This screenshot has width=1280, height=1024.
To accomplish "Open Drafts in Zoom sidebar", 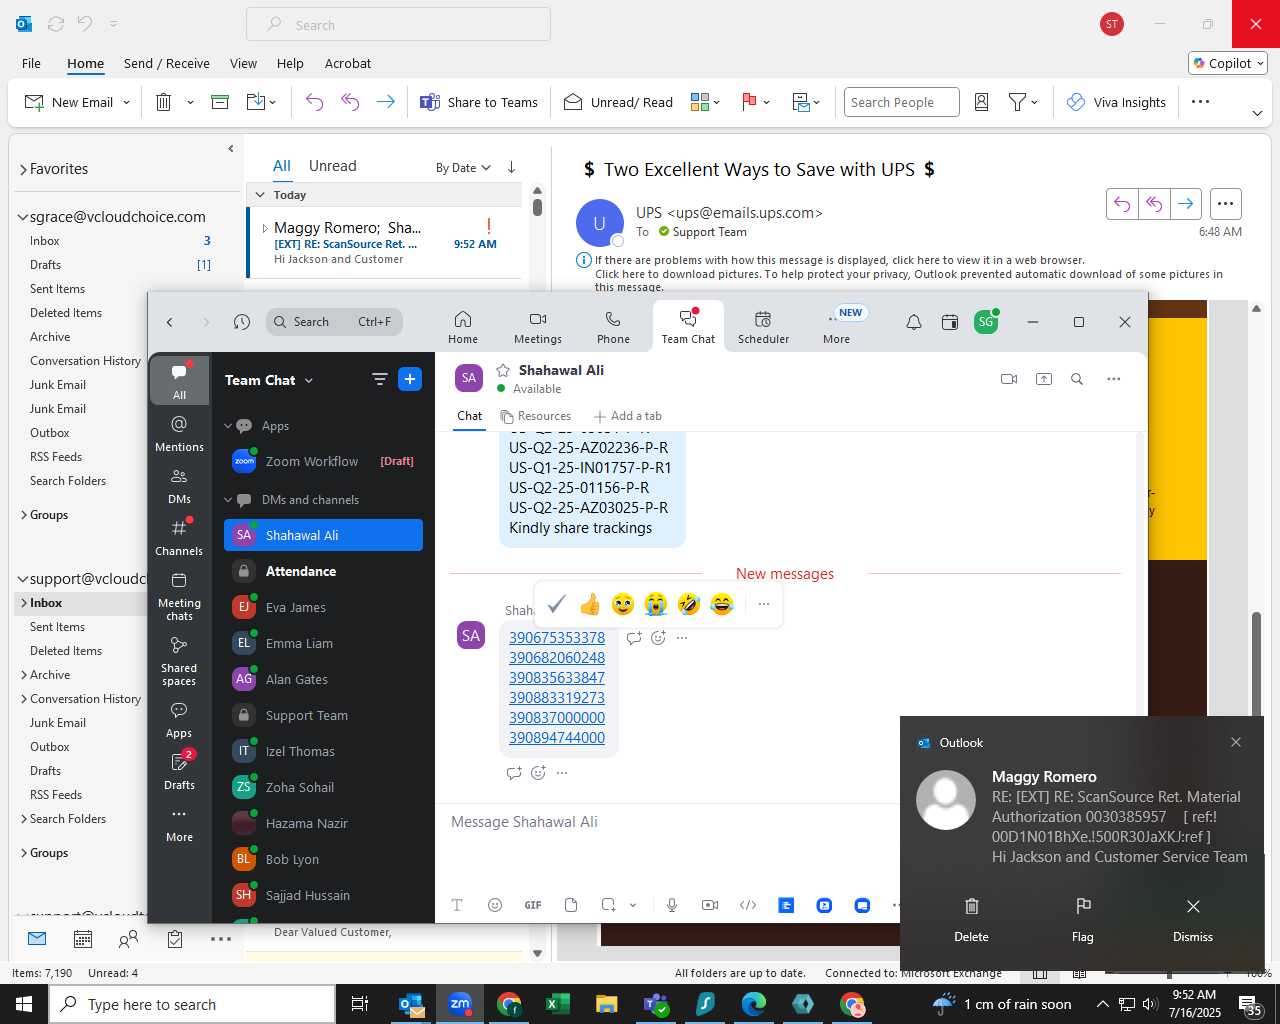I will tap(179, 770).
